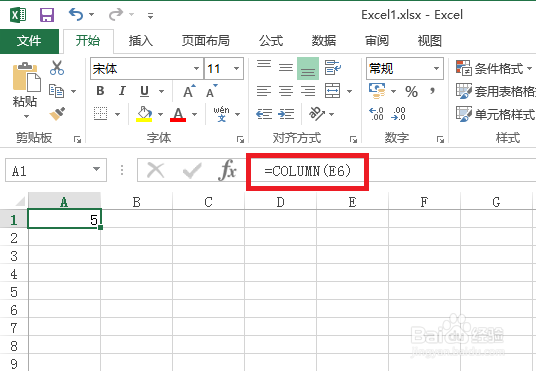Cut selection with the scissors icon
The height and width of the screenshot is (371, 536).
57,68
